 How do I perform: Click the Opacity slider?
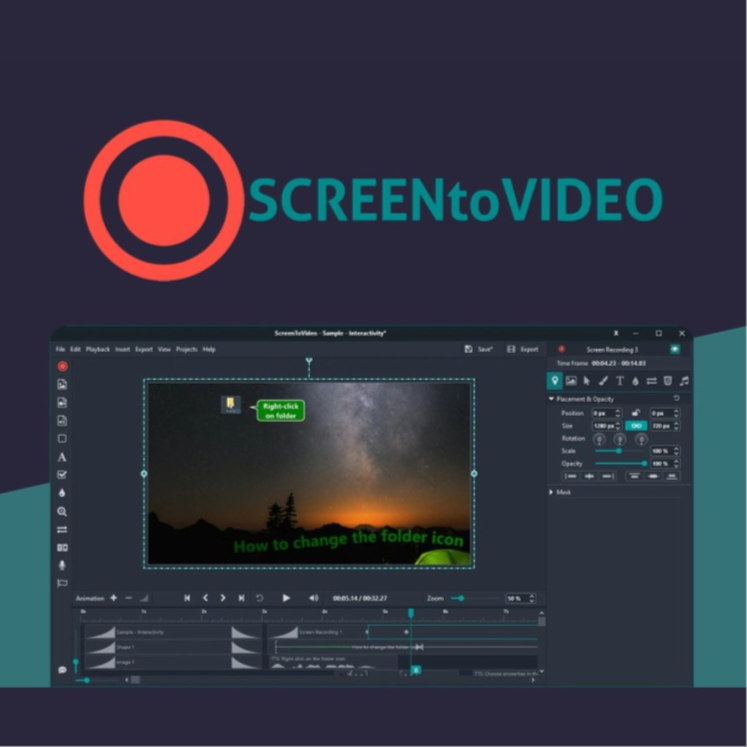pos(620,464)
